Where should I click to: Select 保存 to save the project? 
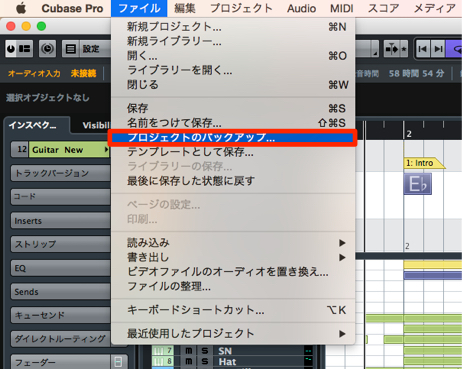point(233,108)
